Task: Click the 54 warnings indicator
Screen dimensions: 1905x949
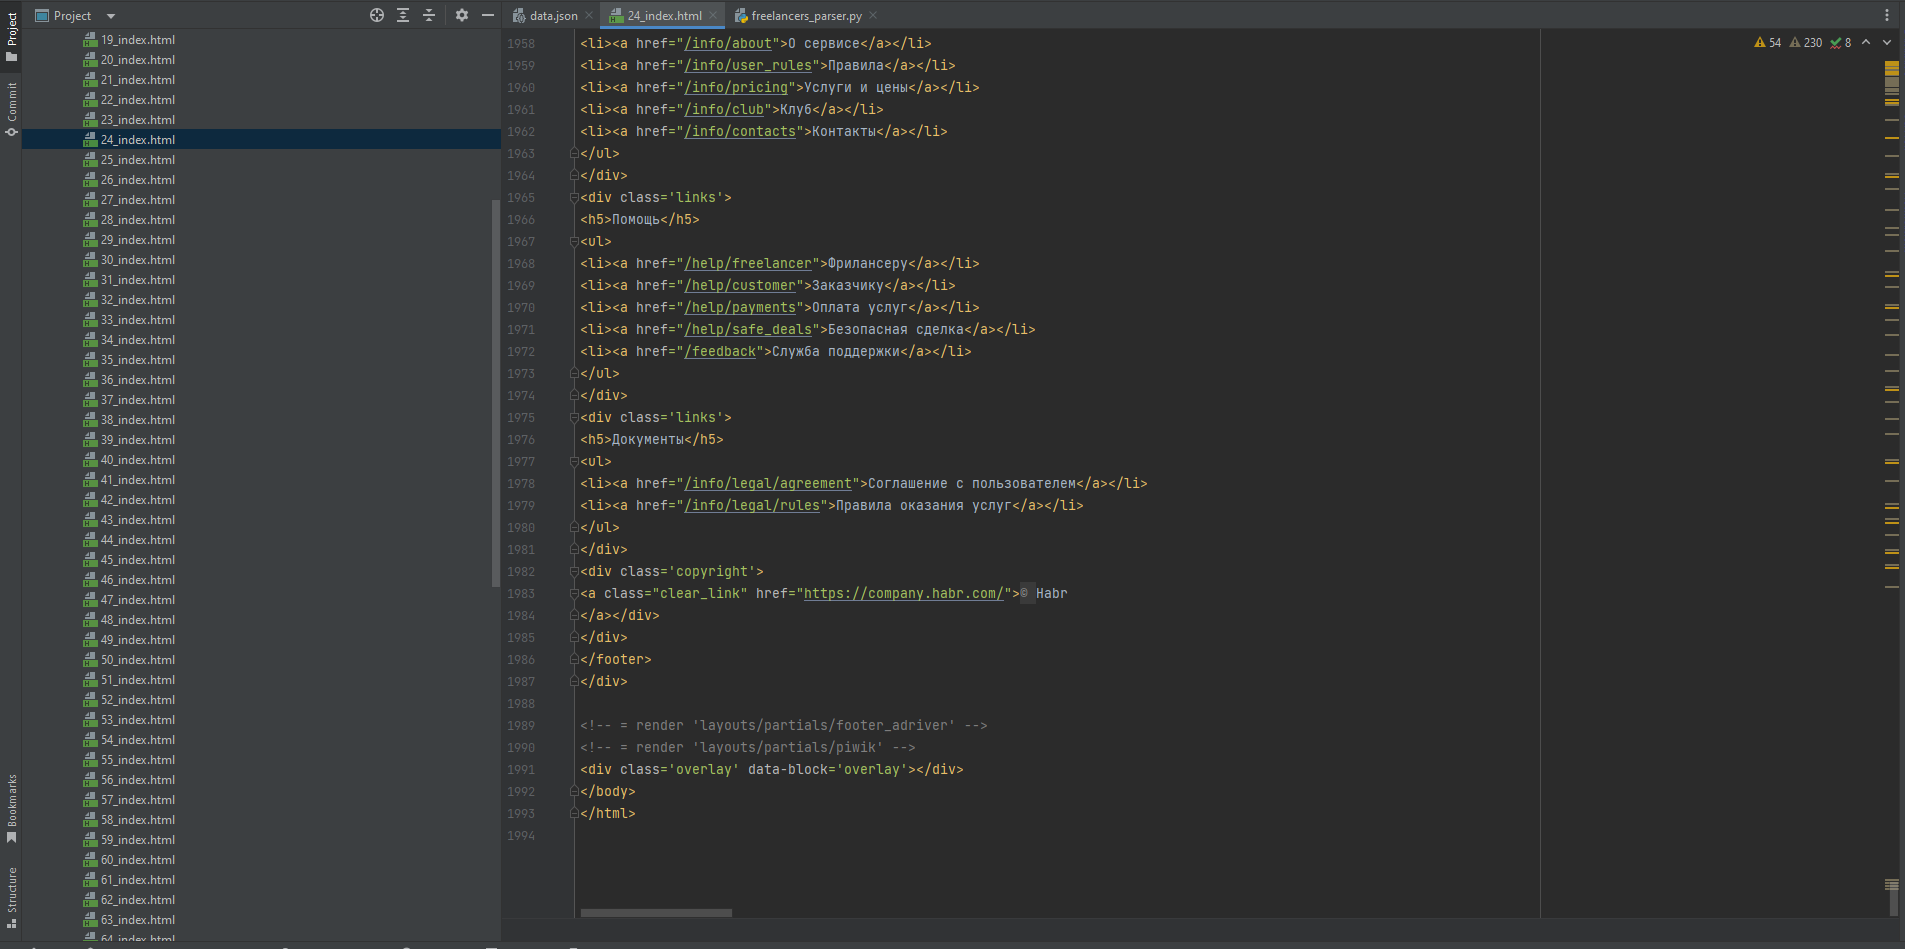Action: (1767, 43)
